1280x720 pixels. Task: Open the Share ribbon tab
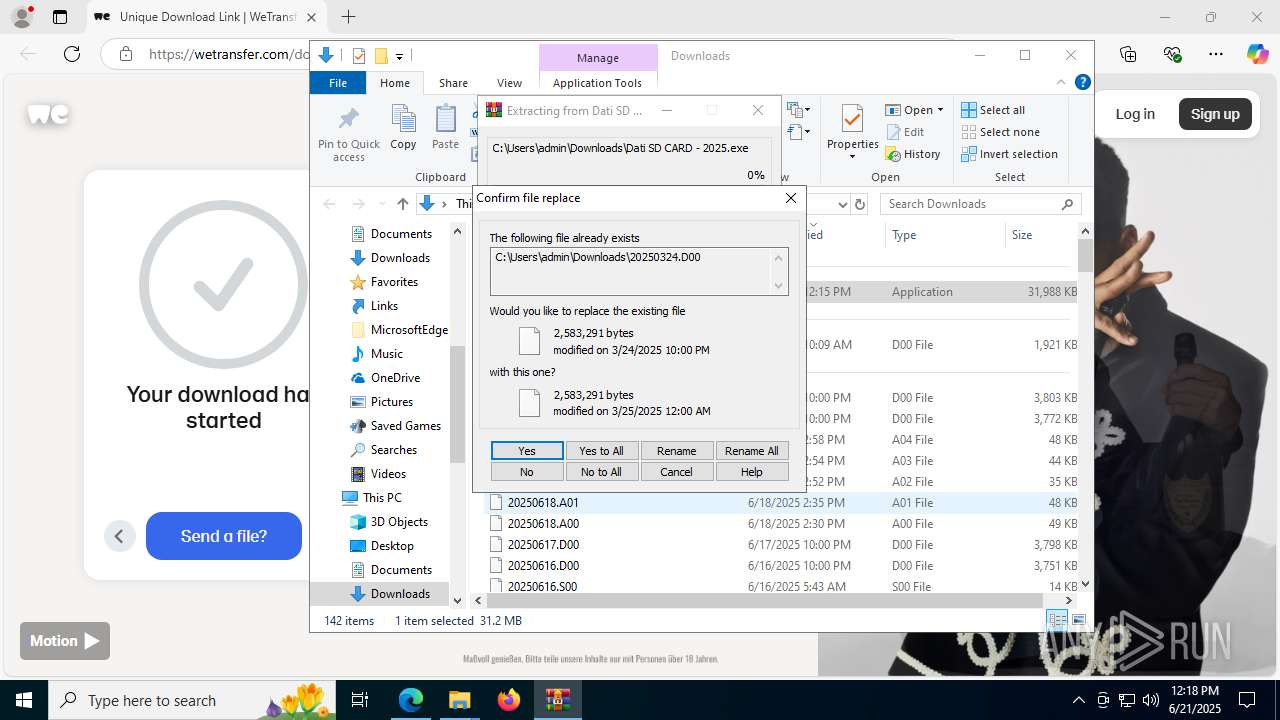point(453,83)
